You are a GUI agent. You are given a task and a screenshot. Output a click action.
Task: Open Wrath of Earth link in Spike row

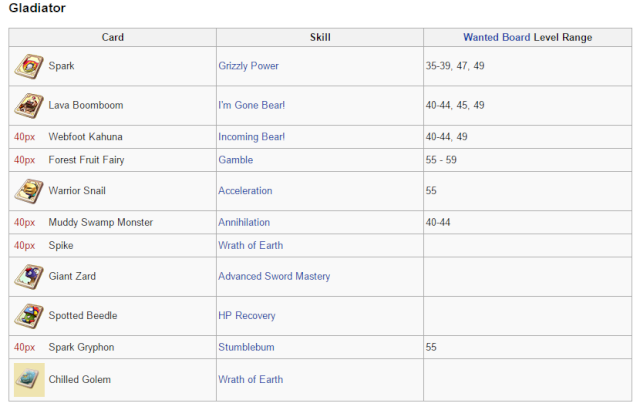point(251,246)
